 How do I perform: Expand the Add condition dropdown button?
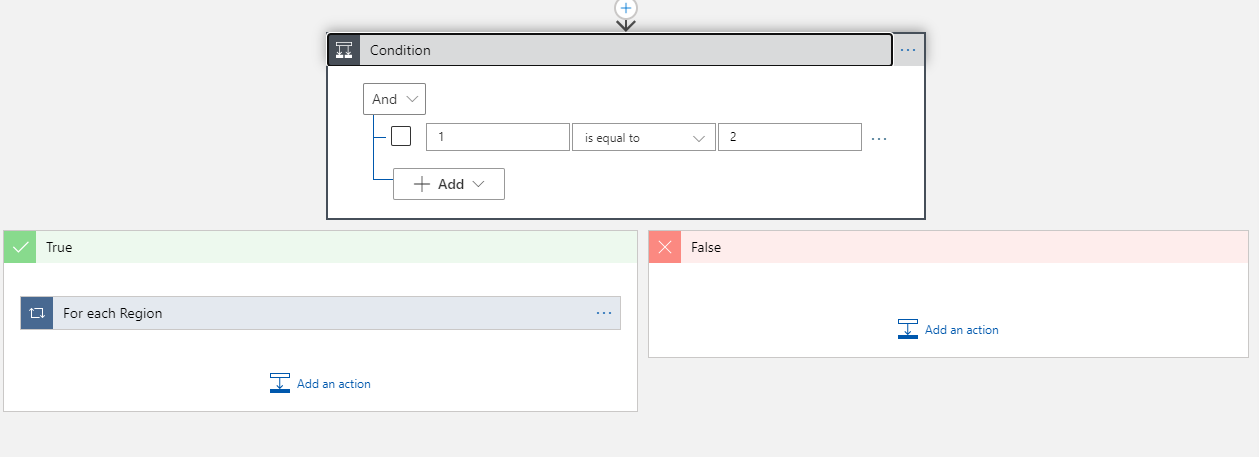pyautogui.click(x=449, y=184)
